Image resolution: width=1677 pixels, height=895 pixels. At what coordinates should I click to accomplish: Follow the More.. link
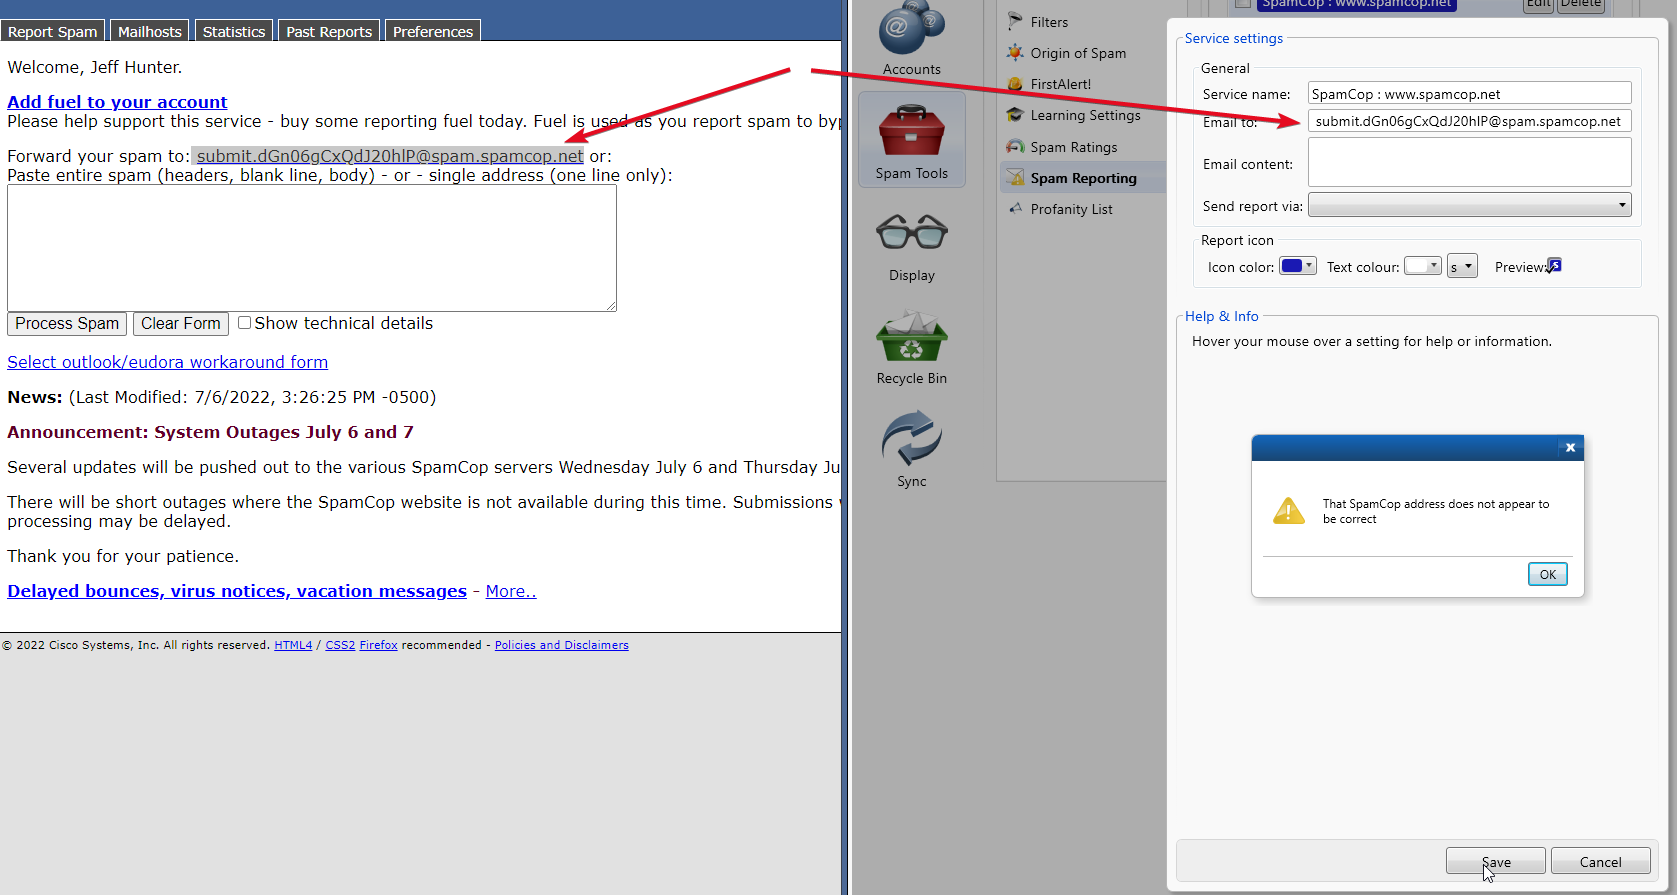[511, 591]
